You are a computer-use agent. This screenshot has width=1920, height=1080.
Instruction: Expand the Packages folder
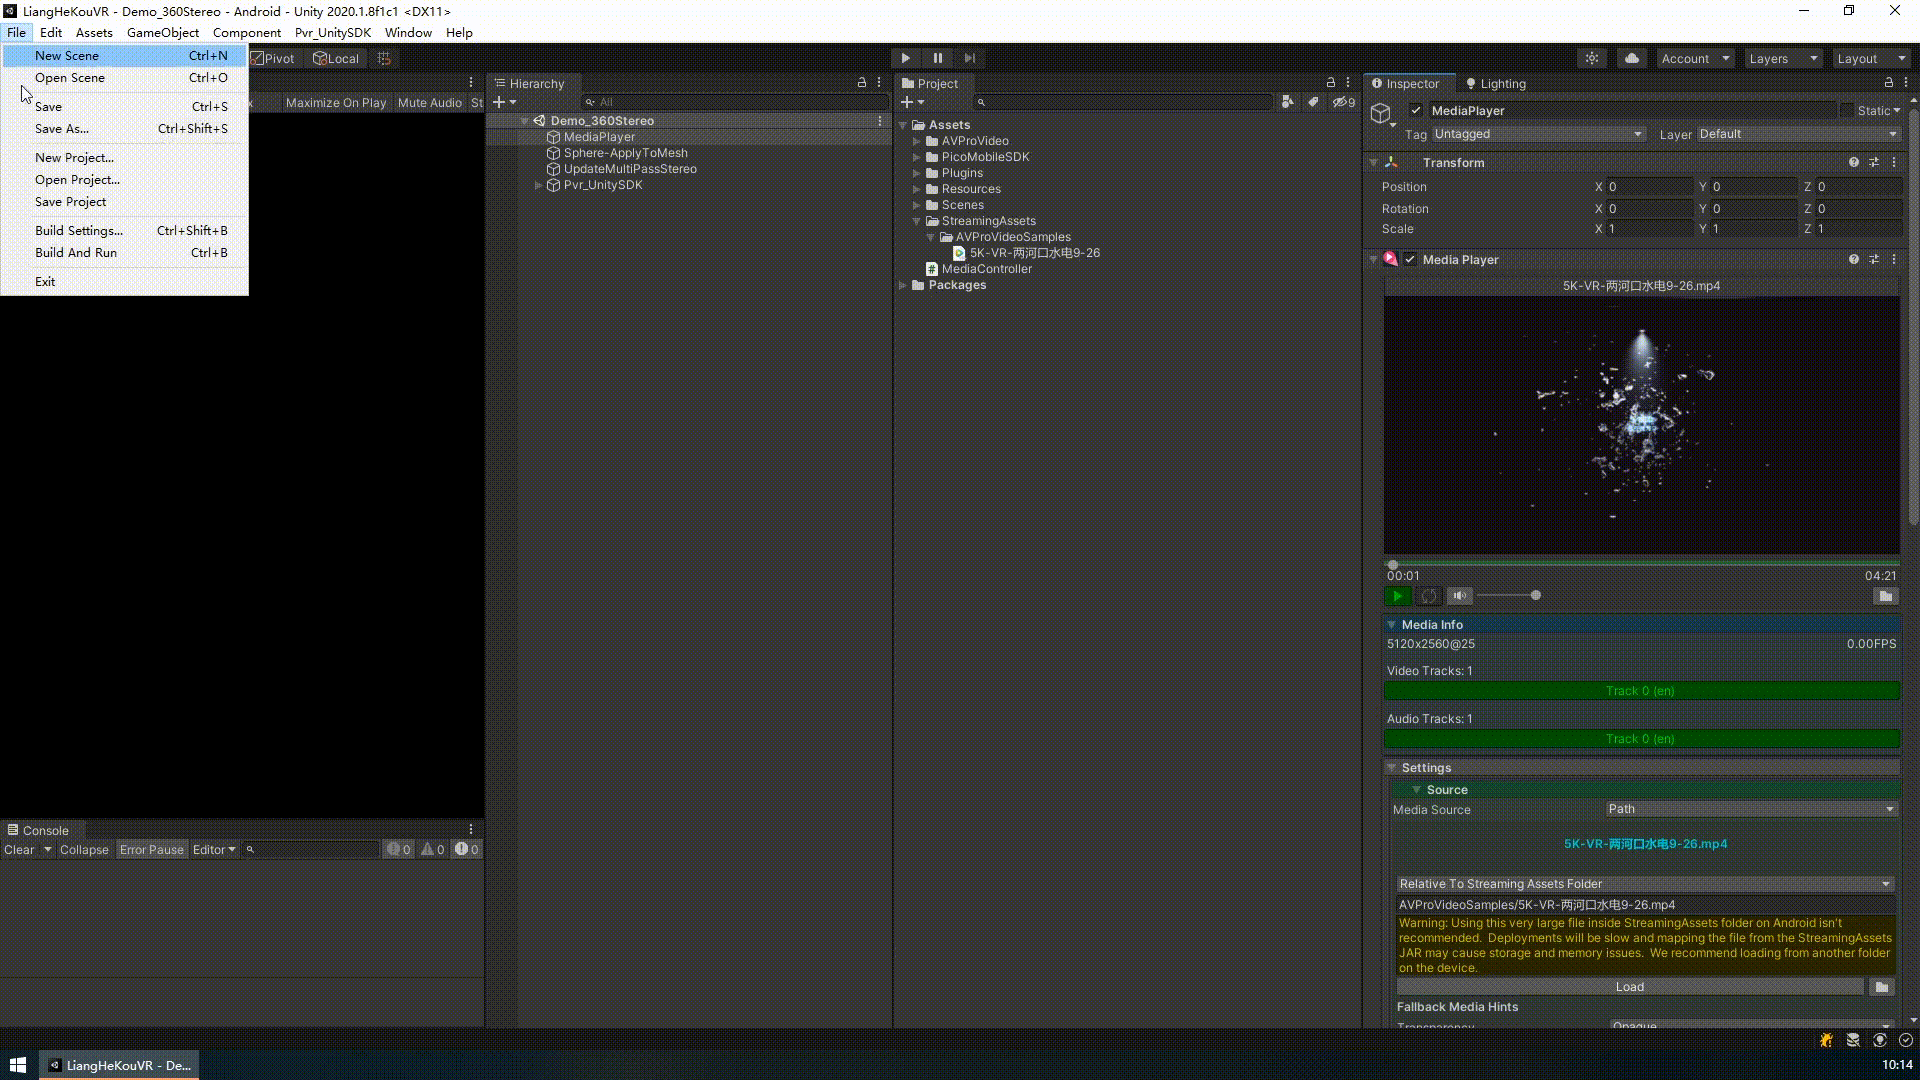click(x=903, y=285)
